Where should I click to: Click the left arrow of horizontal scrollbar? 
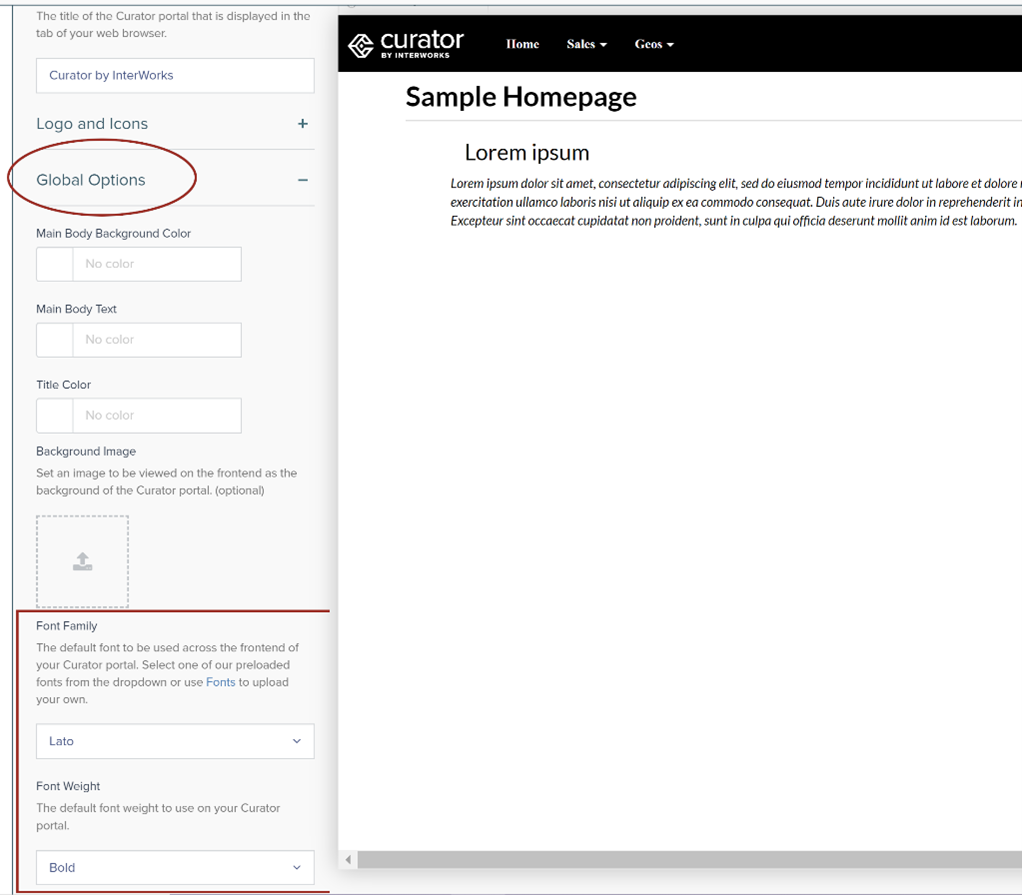click(x=348, y=860)
